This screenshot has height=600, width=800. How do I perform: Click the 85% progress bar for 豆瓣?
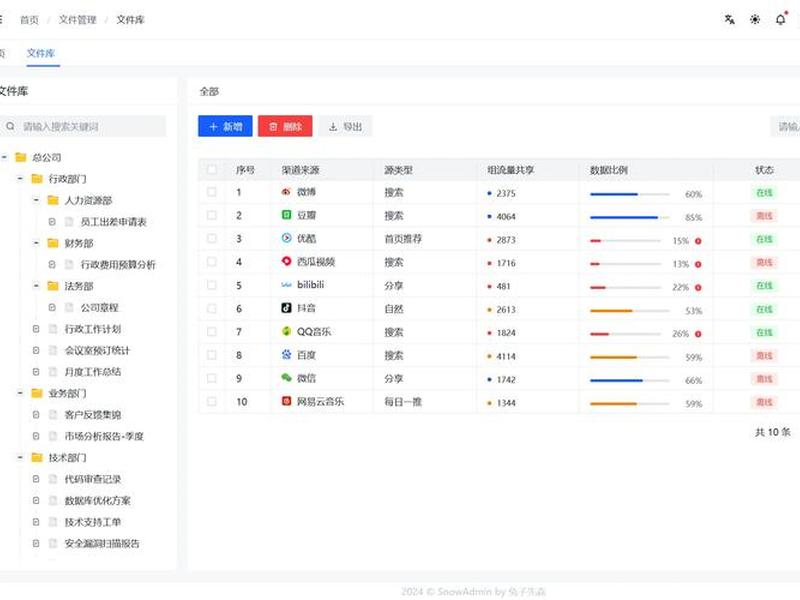630,217
